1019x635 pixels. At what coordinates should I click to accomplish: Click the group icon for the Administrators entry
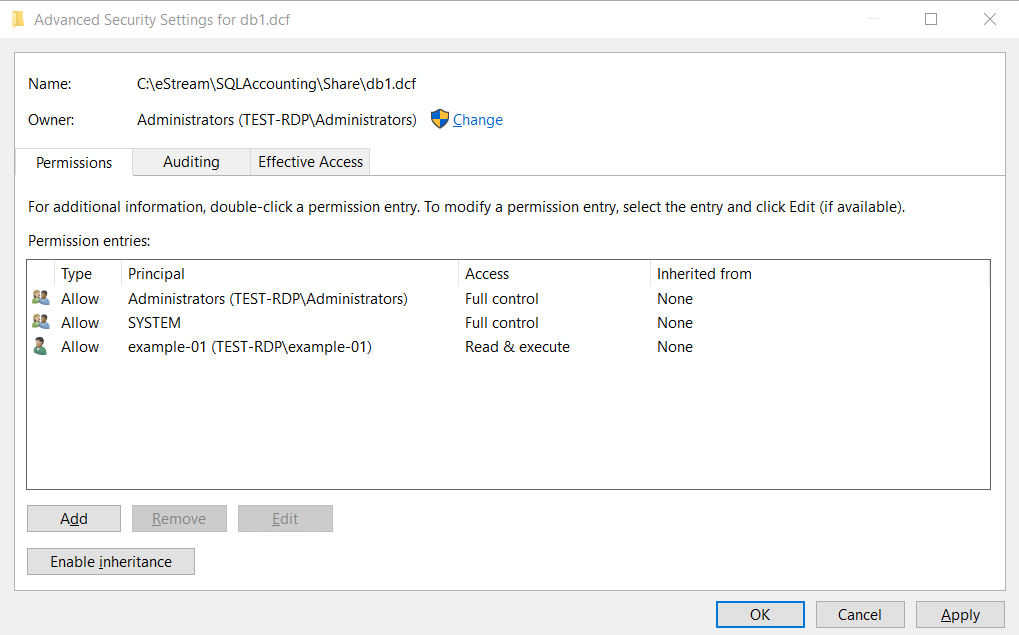pyautogui.click(x=41, y=298)
